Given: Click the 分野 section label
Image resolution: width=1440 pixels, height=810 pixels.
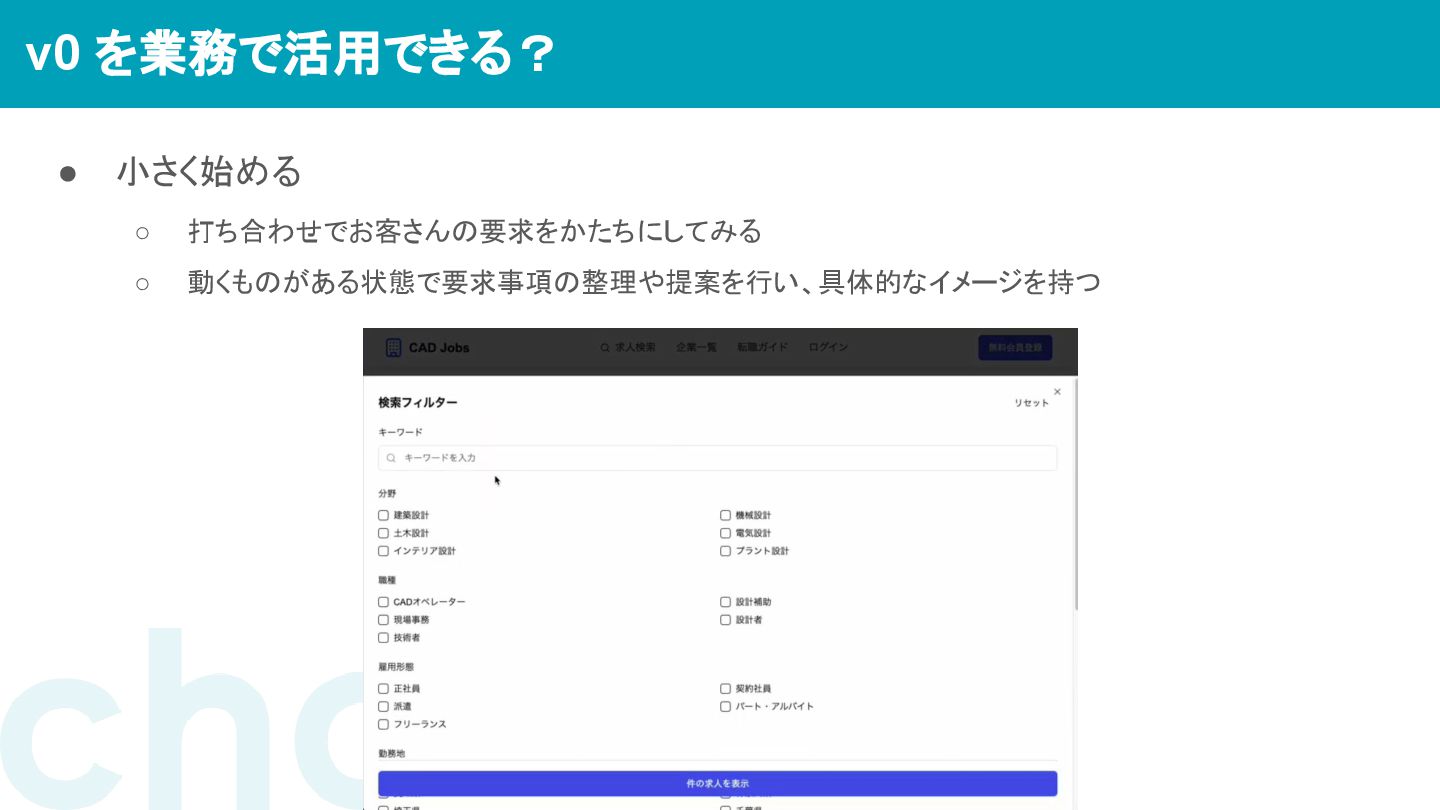Looking at the screenshot, I should (387, 494).
